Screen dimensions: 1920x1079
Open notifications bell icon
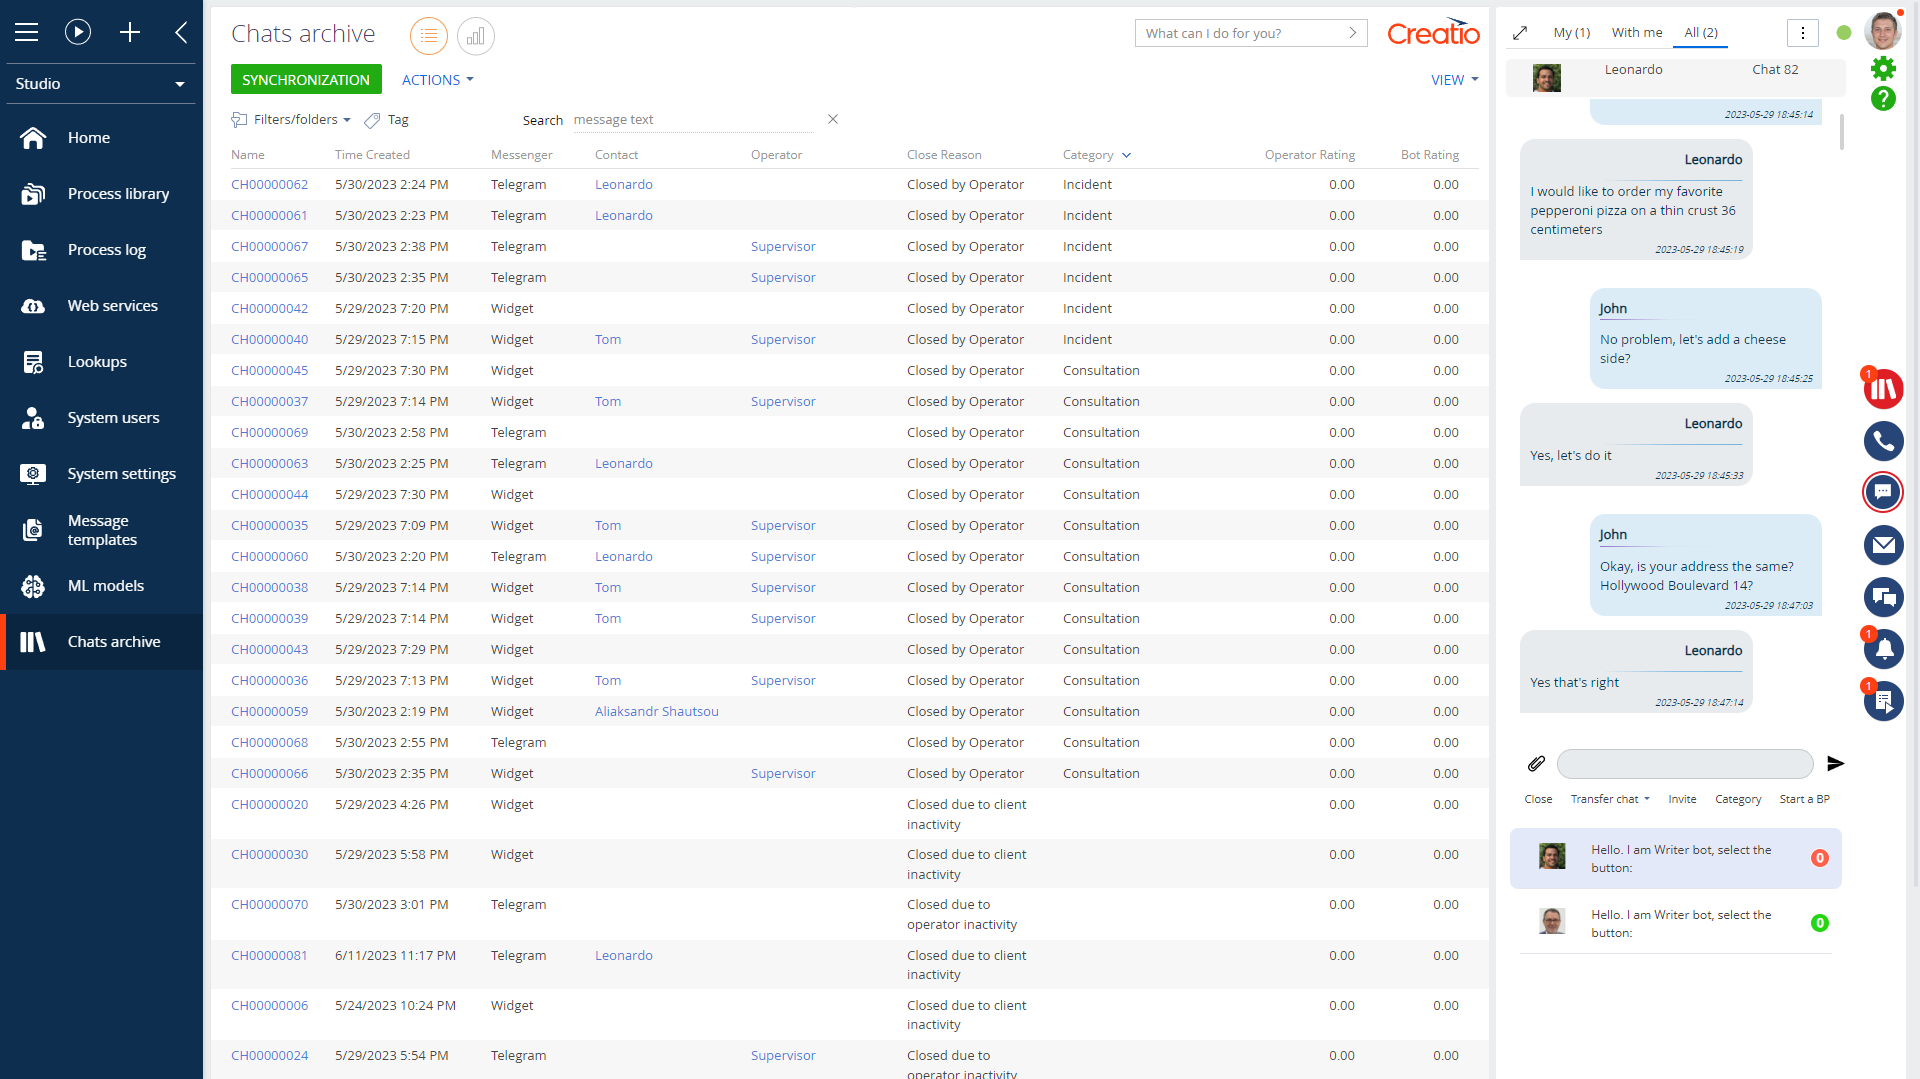[1883, 649]
